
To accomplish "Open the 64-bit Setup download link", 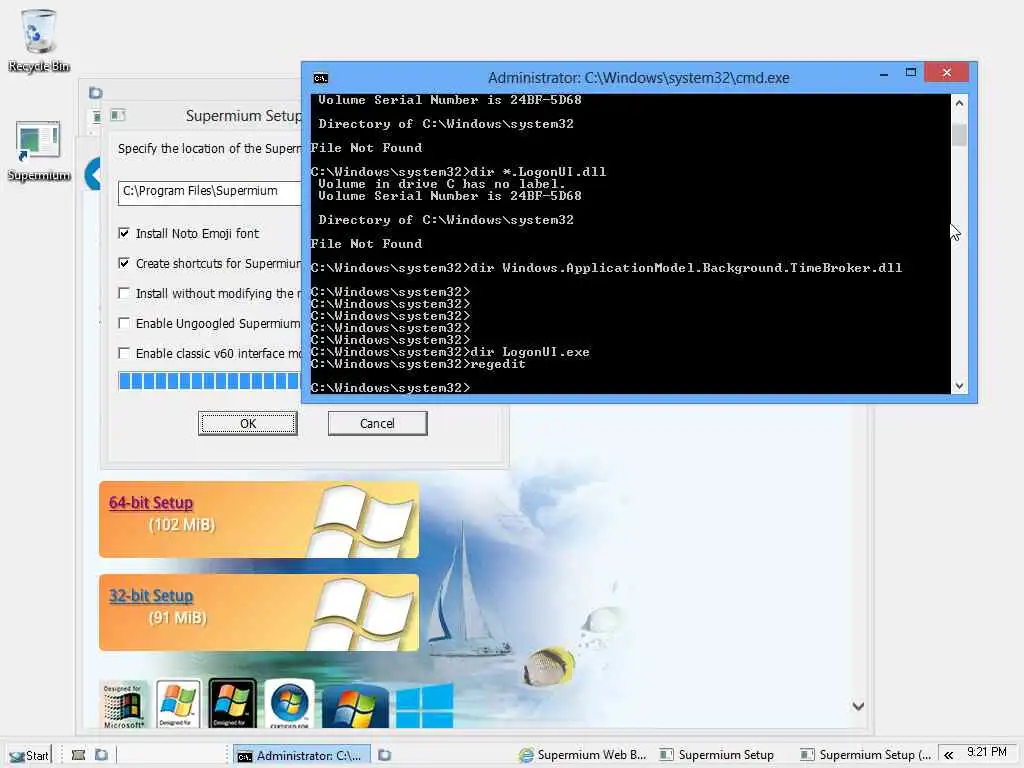I will [151, 503].
